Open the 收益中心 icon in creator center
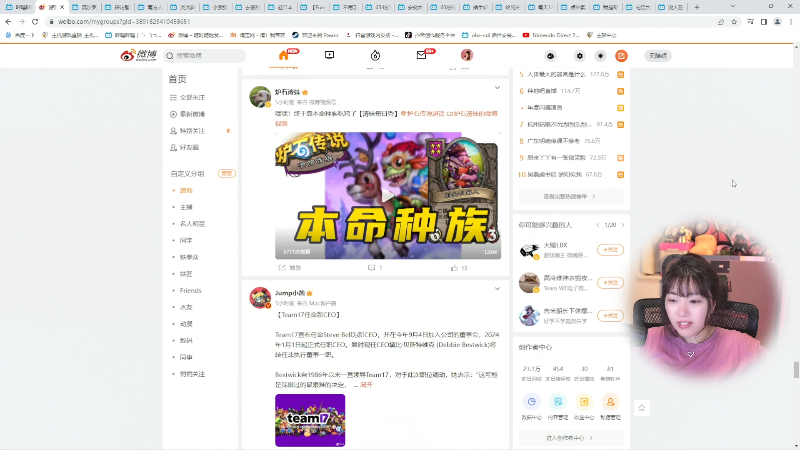Image resolution: width=800 pixels, height=450 pixels. point(584,402)
